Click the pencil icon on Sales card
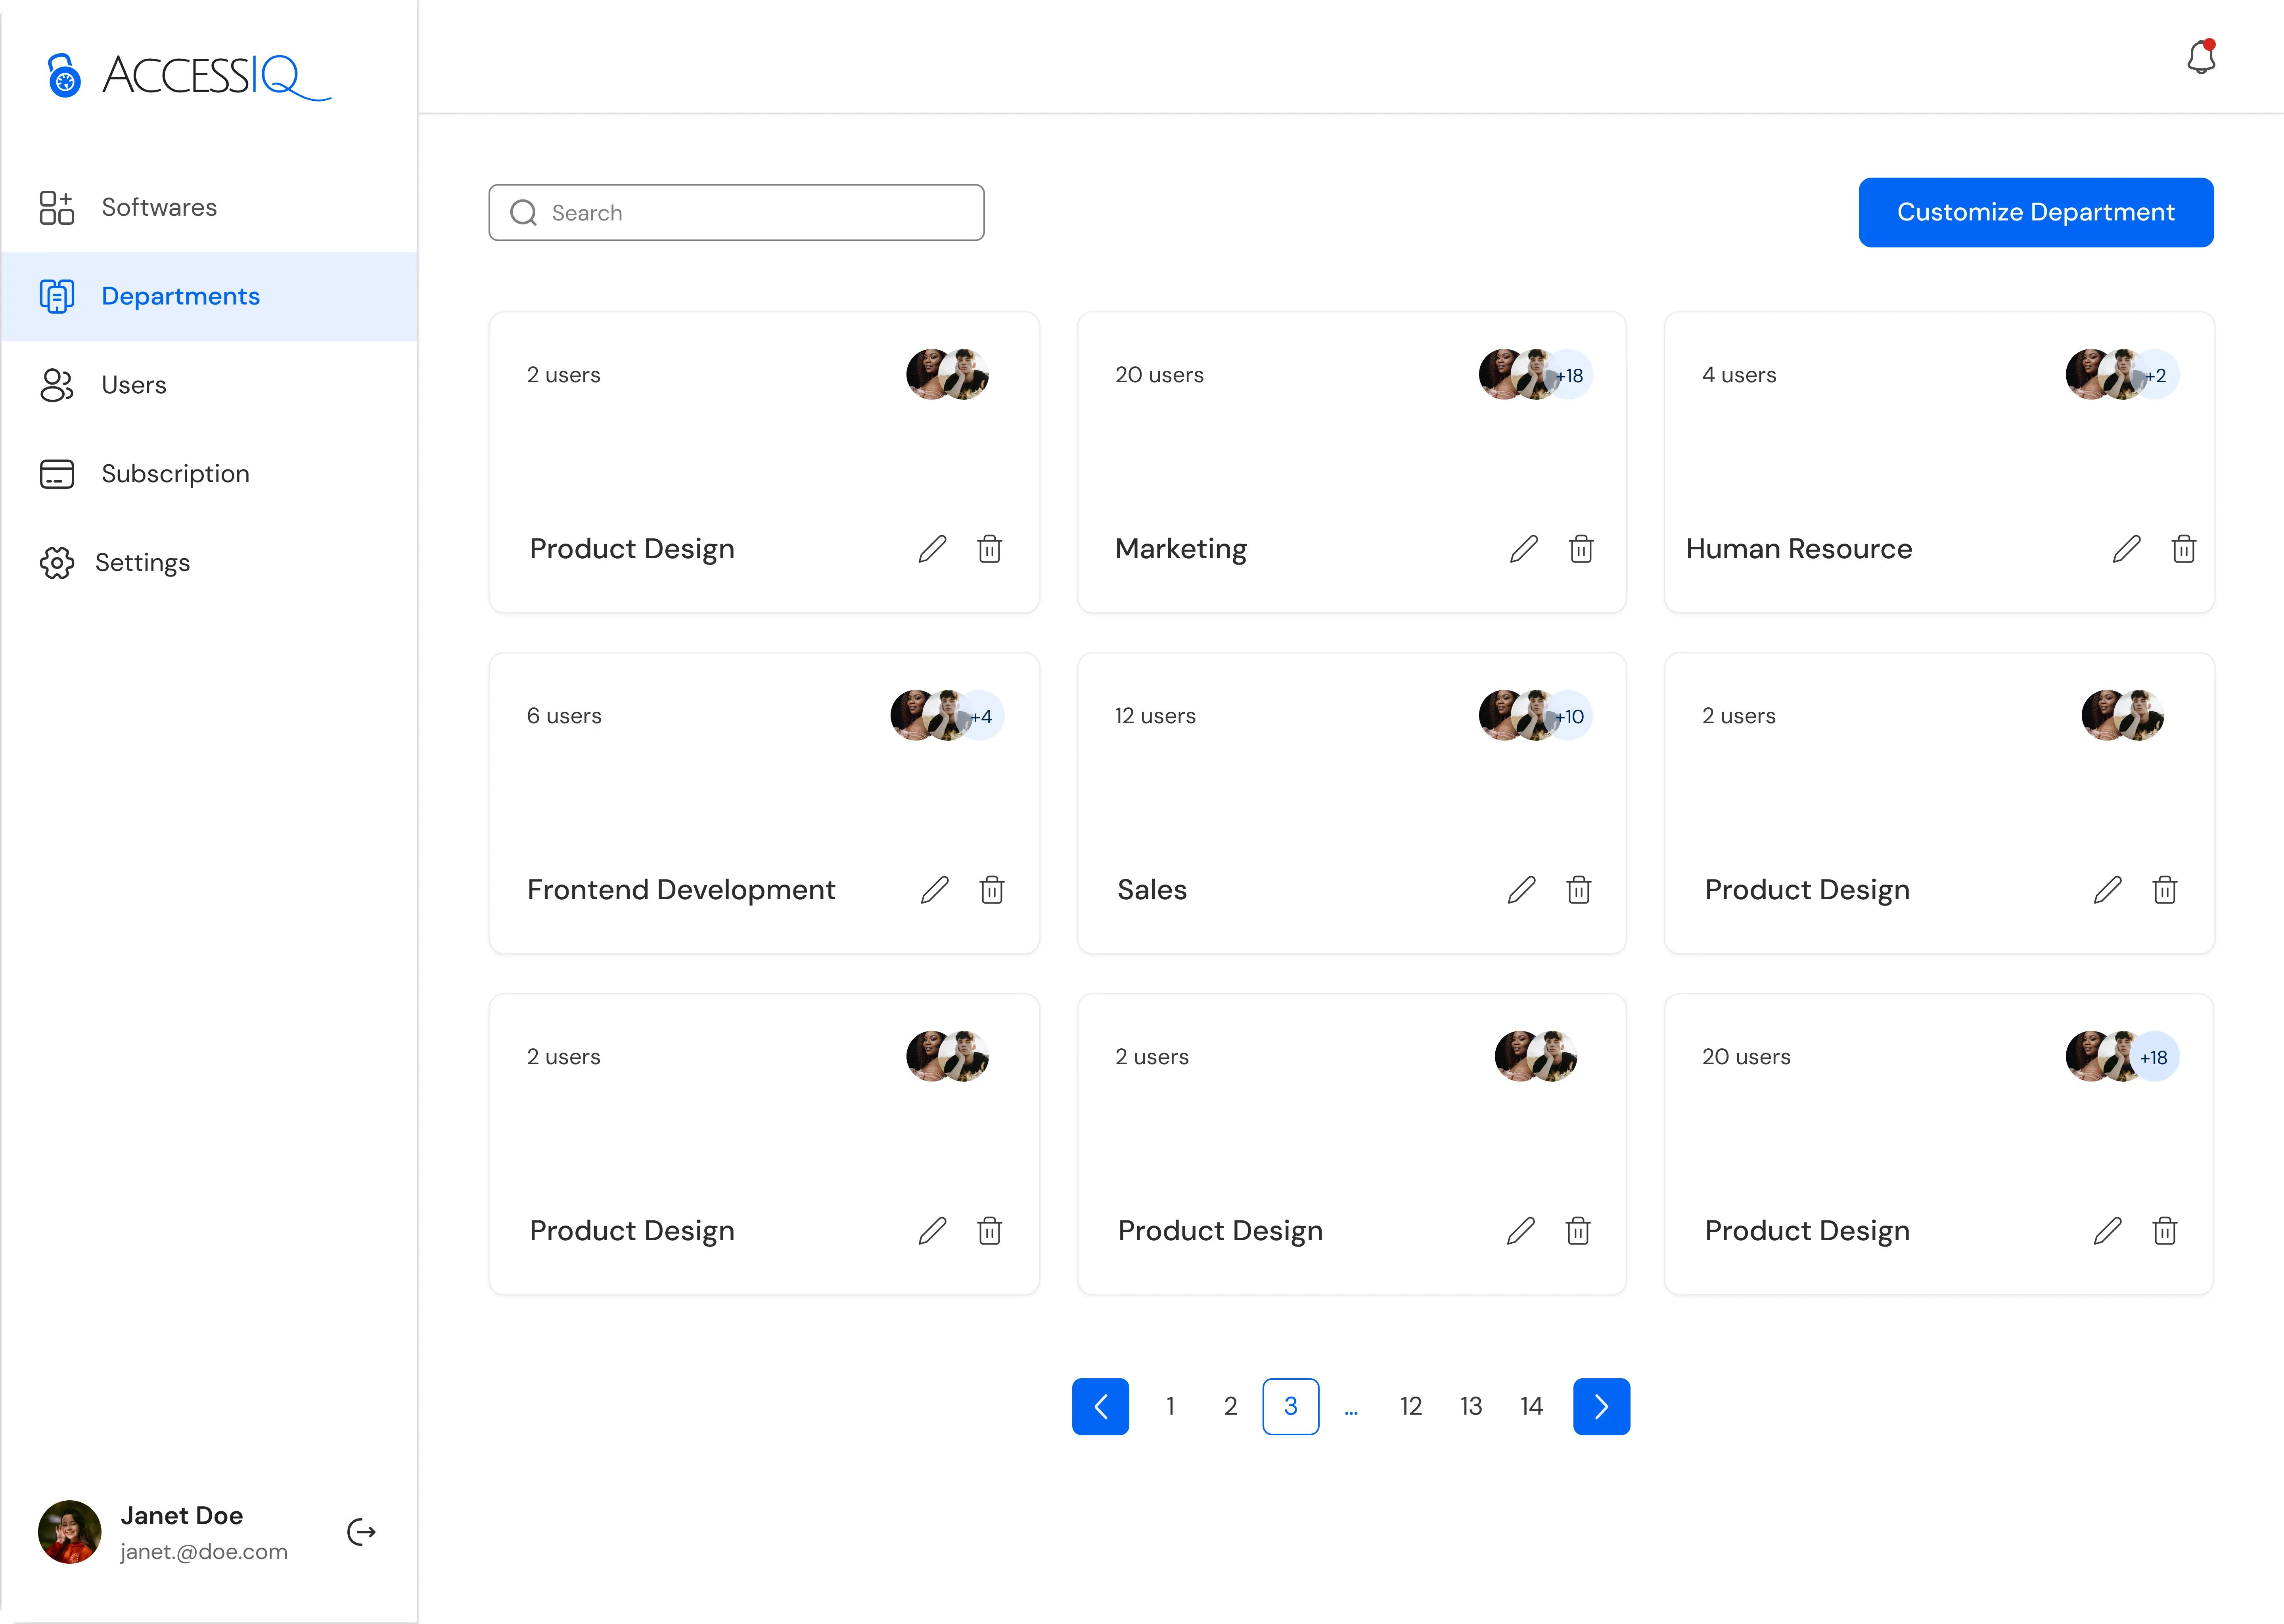Viewport: 2284px width, 1624px height. coord(1521,890)
